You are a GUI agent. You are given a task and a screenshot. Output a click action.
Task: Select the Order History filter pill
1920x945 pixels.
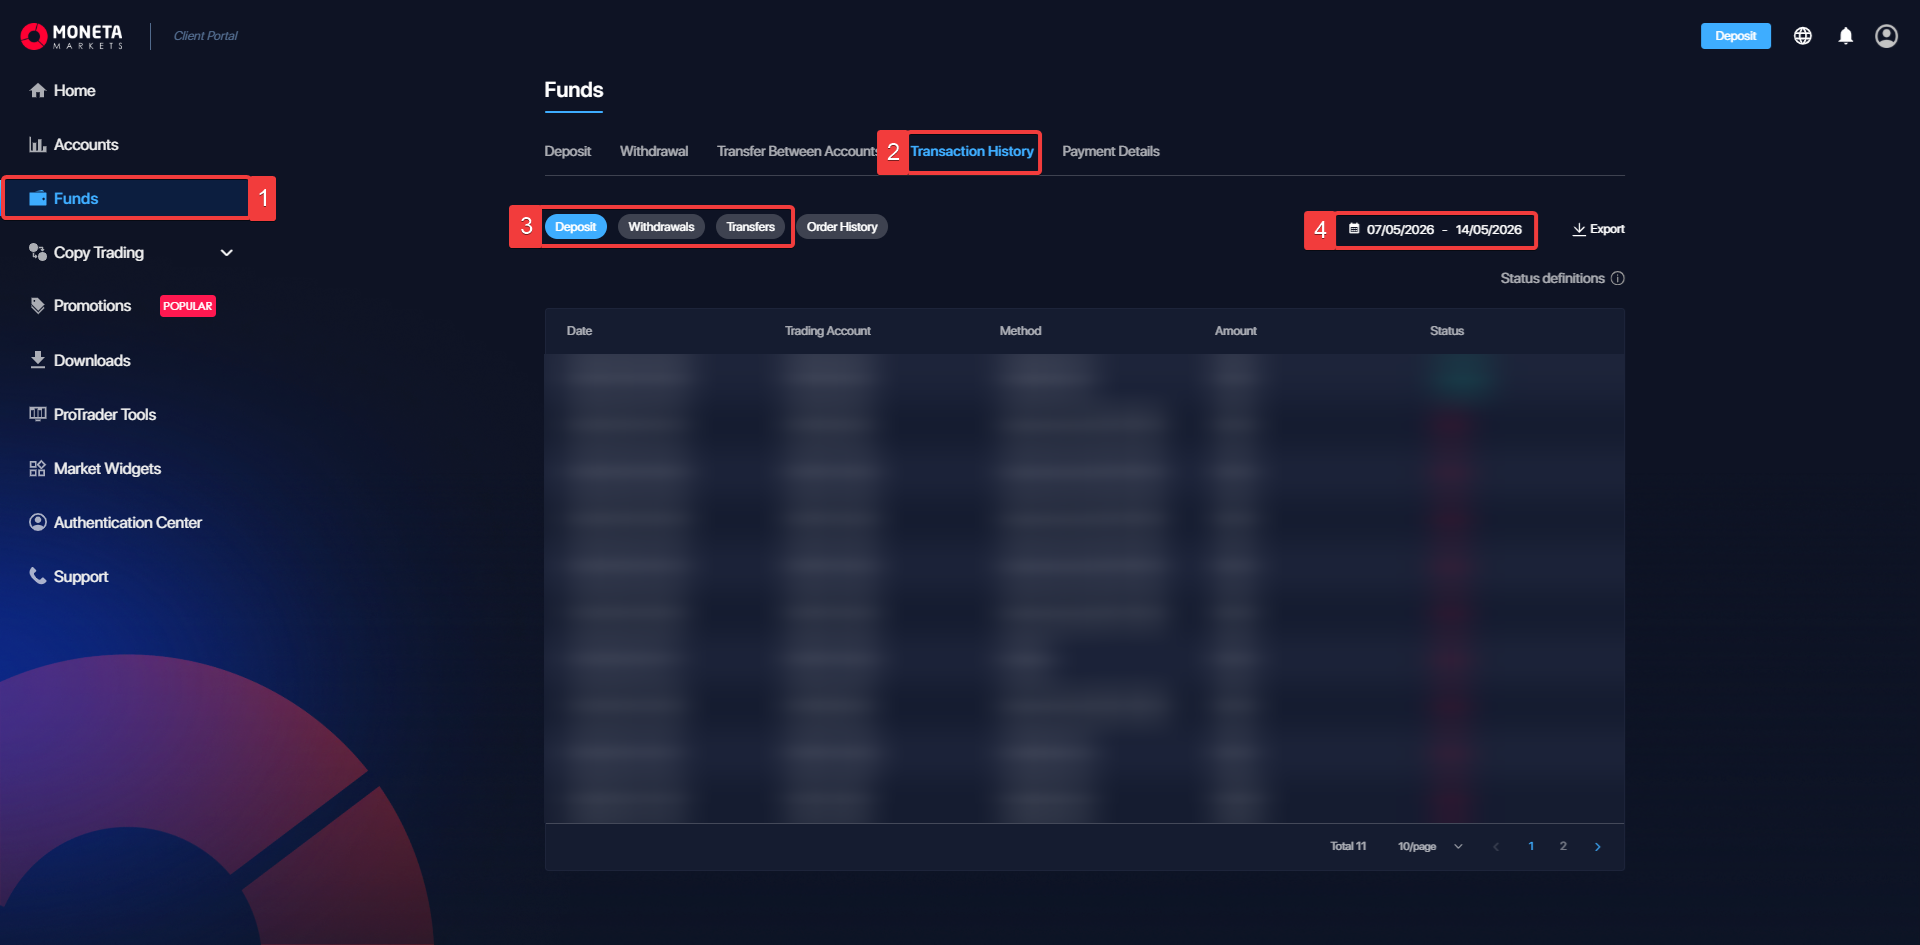[842, 227]
